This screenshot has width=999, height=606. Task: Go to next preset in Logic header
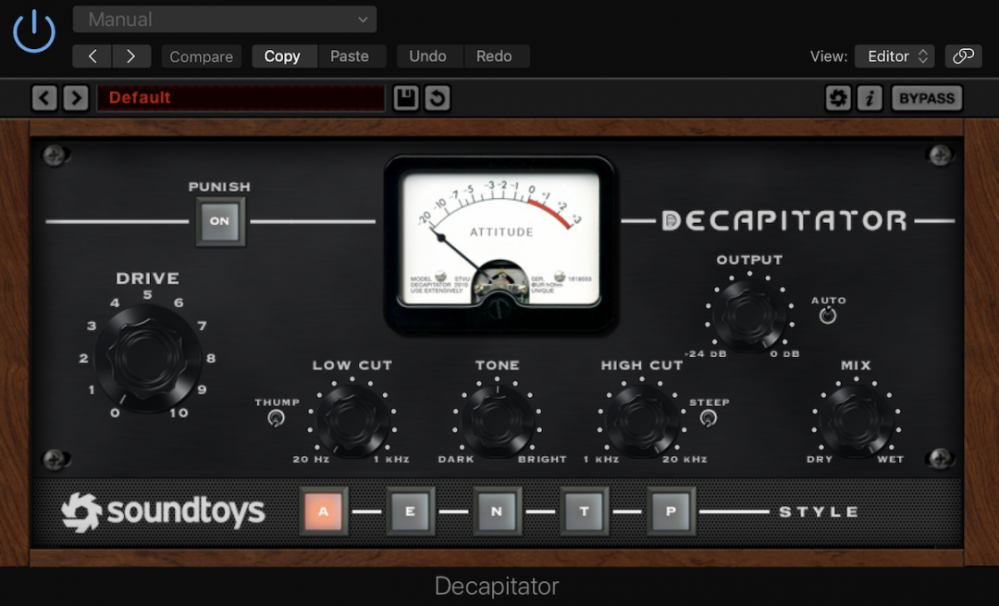pos(131,56)
